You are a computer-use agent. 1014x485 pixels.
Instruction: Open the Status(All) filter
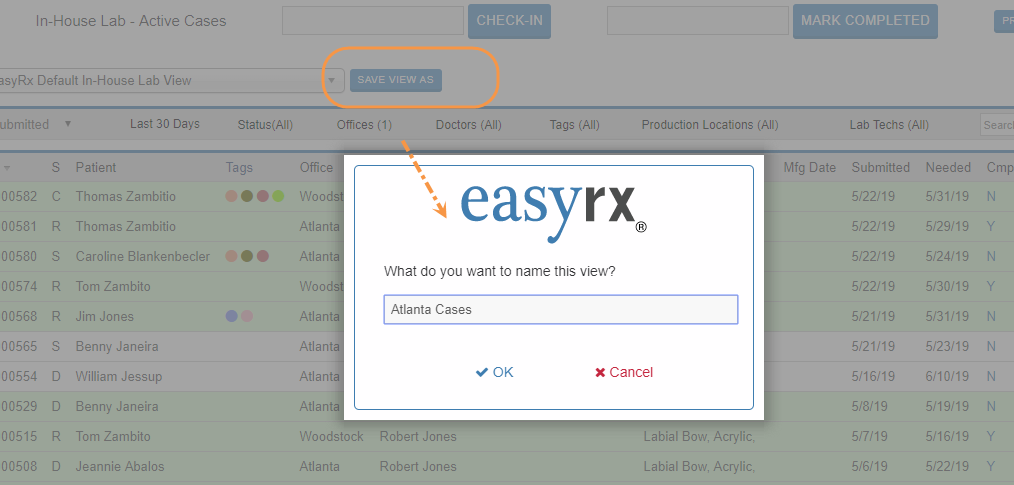pyautogui.click(x=265, y=125)
